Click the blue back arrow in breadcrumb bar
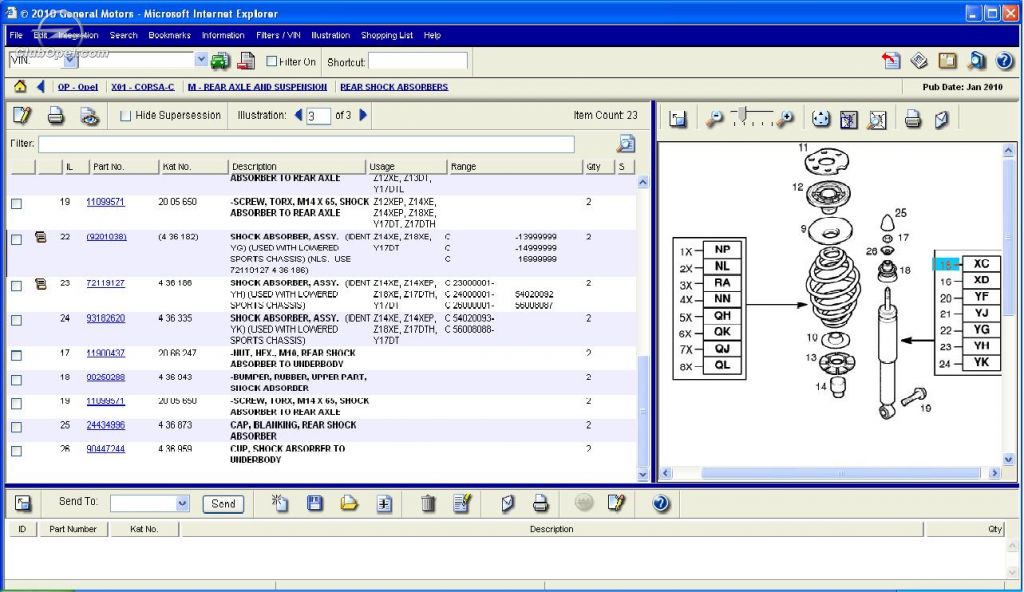This screenshot has width=1024, height=592. tap(40, 86)
